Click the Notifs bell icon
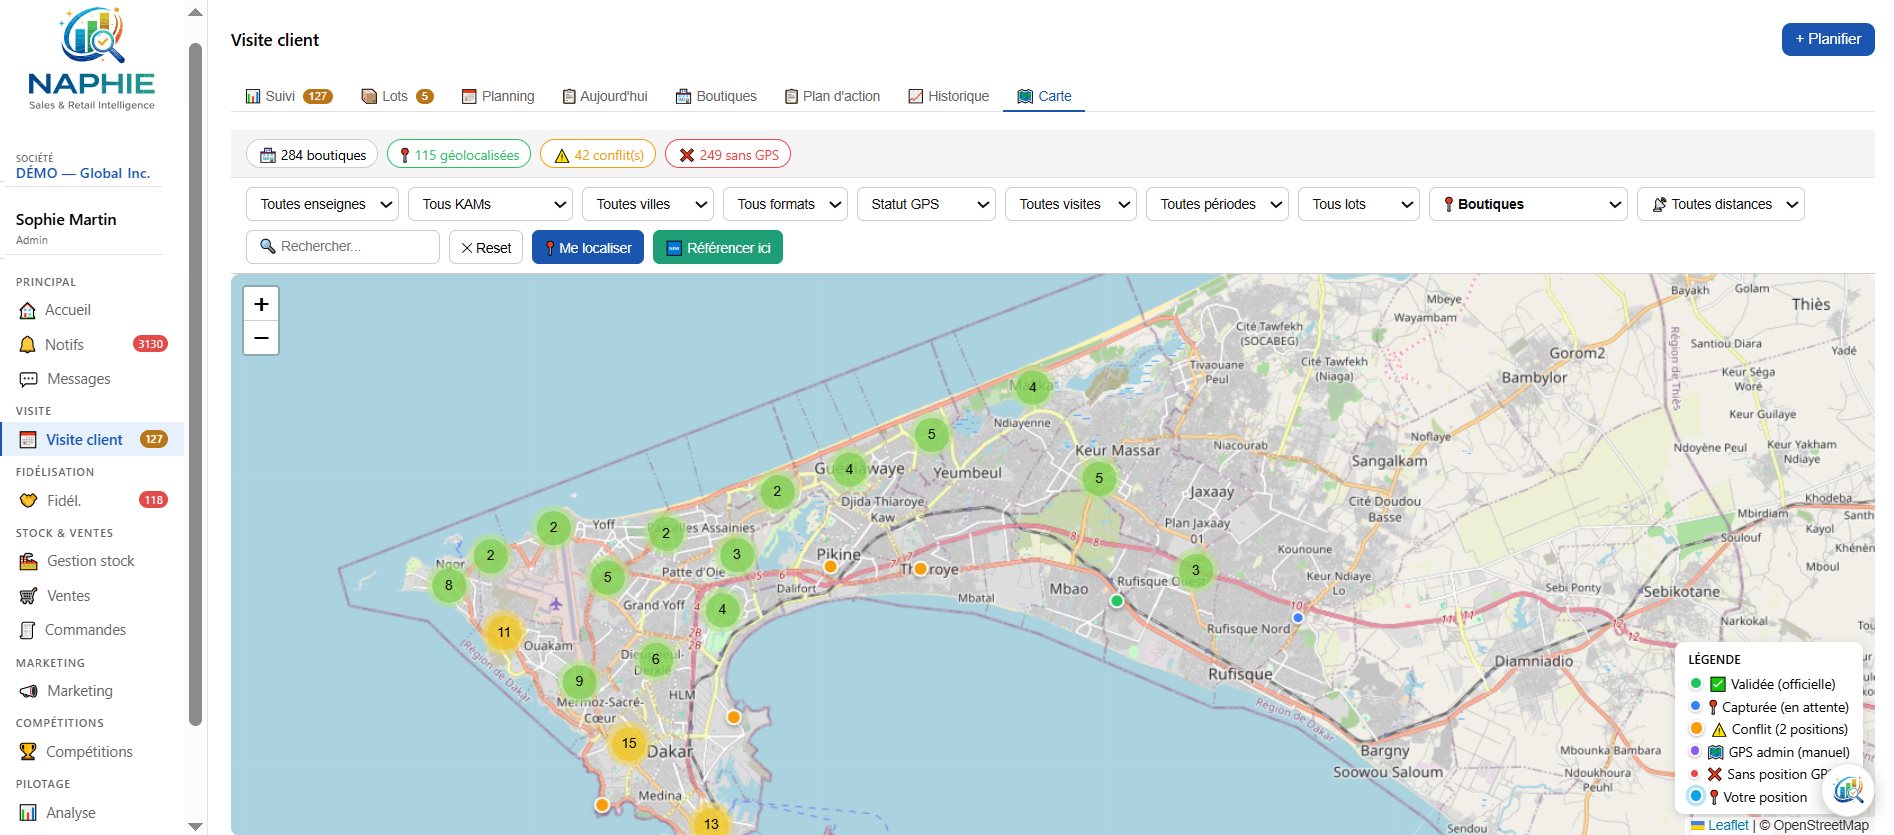 28,345
